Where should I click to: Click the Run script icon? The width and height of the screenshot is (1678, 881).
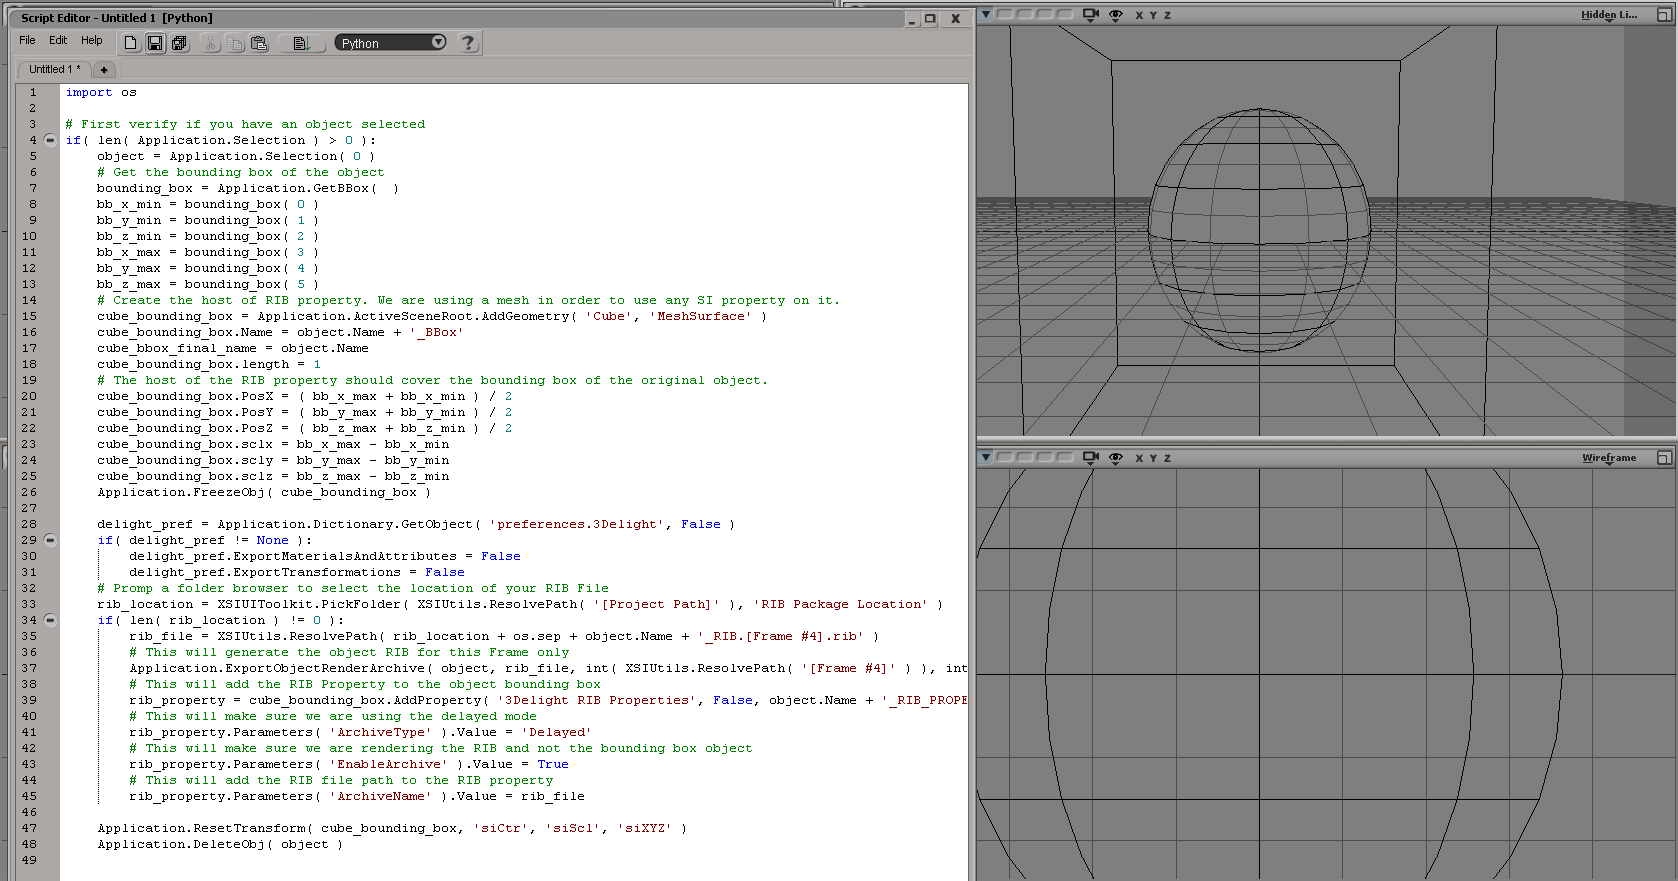click(x=301, y=43)
